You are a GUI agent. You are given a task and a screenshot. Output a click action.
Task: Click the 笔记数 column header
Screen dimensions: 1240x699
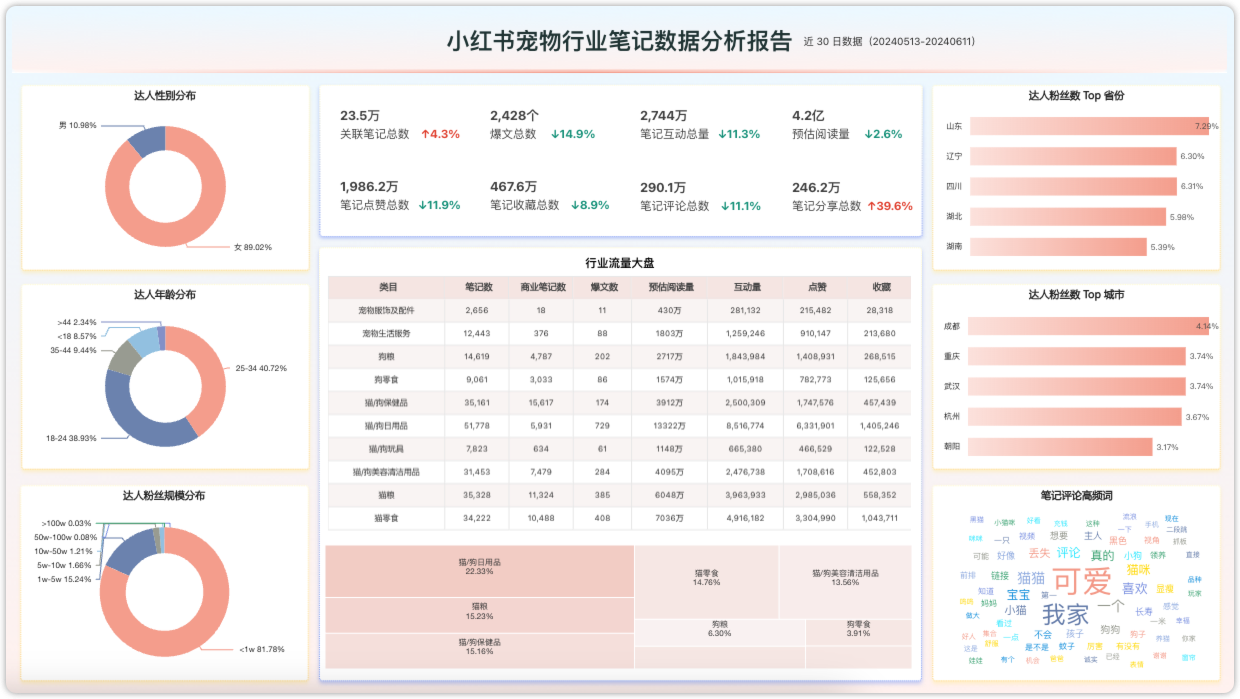click(477, 287)
